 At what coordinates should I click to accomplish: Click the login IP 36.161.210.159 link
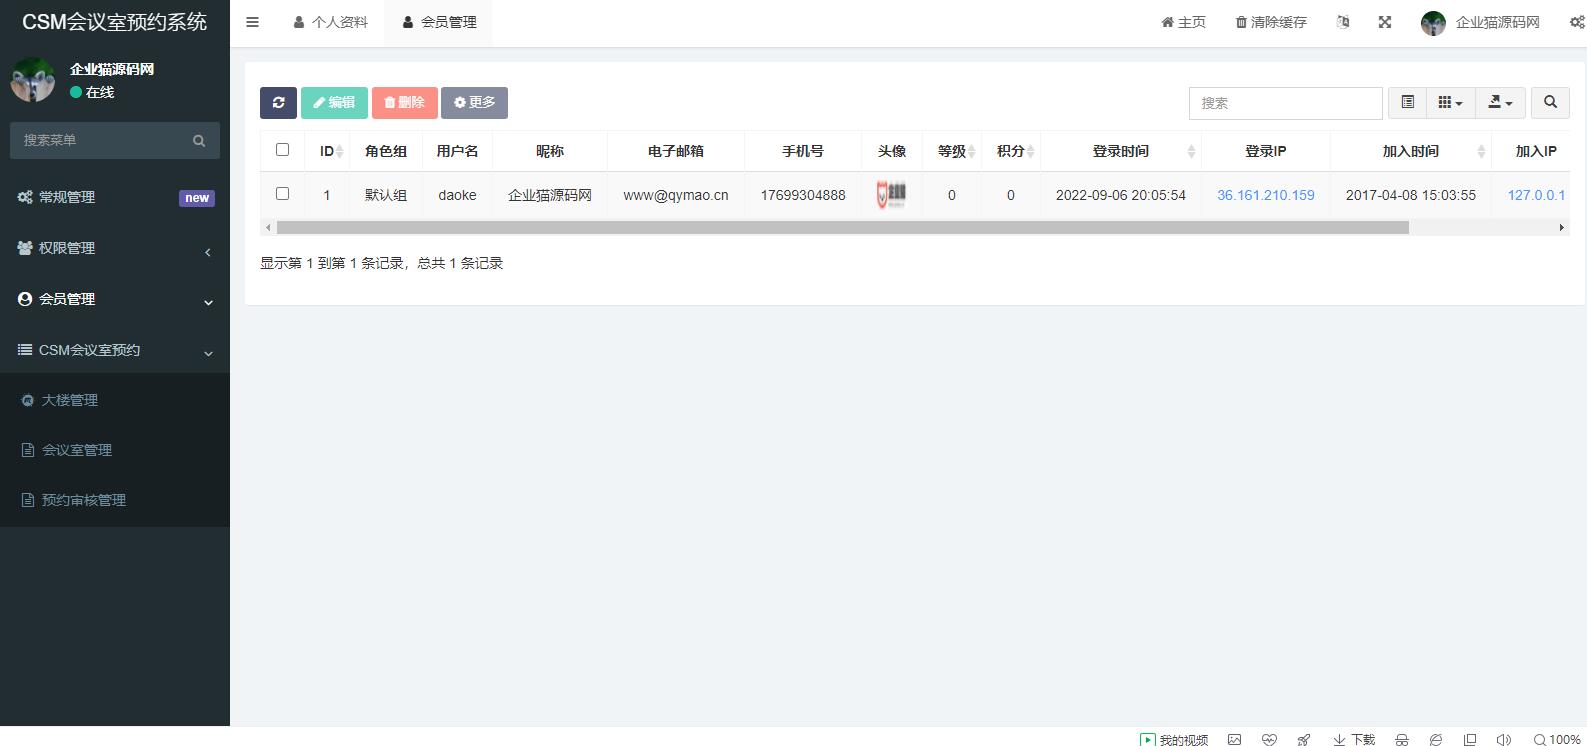pos(1265,195)
